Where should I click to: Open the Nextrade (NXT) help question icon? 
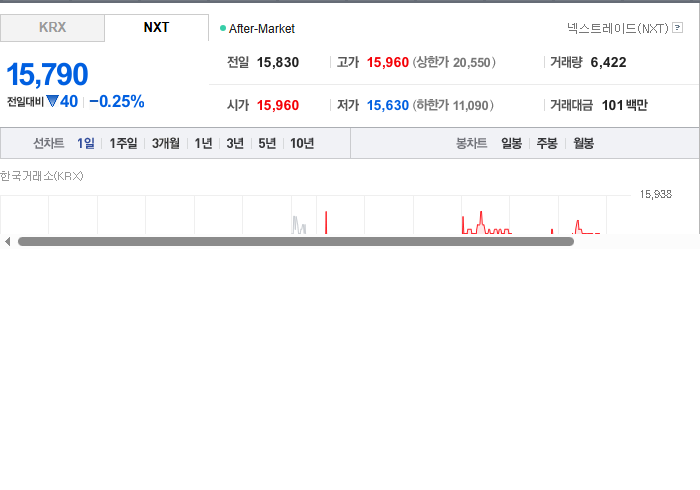click(x=677, y=28)
